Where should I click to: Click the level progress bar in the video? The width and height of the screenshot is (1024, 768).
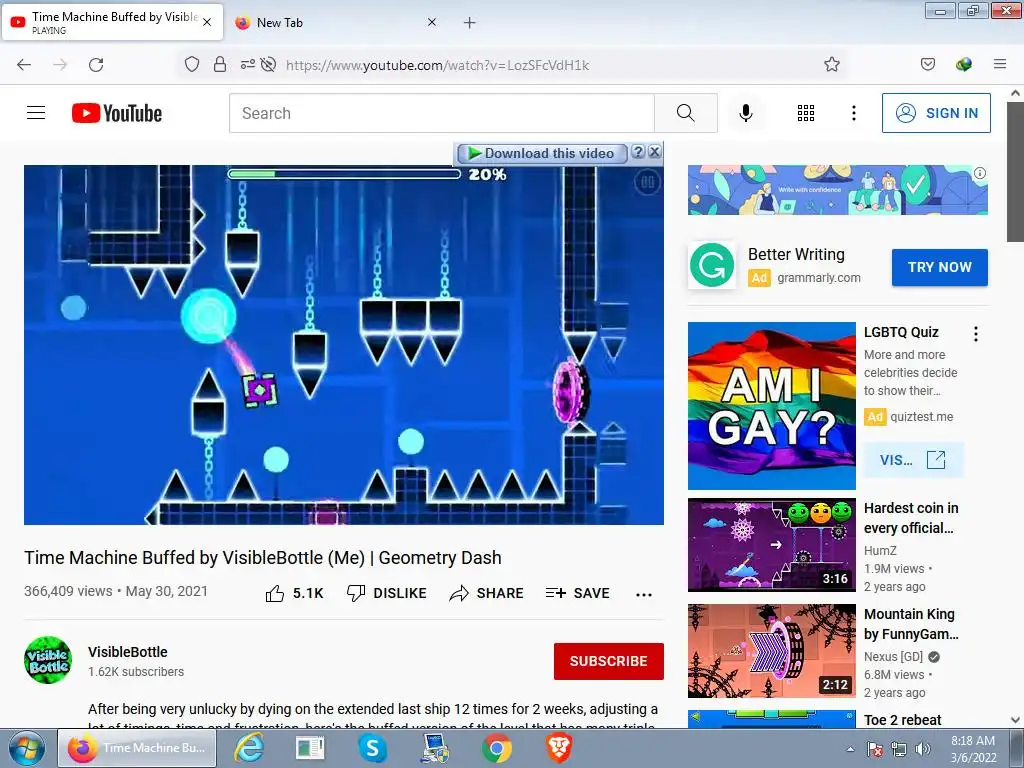(344, 174)
